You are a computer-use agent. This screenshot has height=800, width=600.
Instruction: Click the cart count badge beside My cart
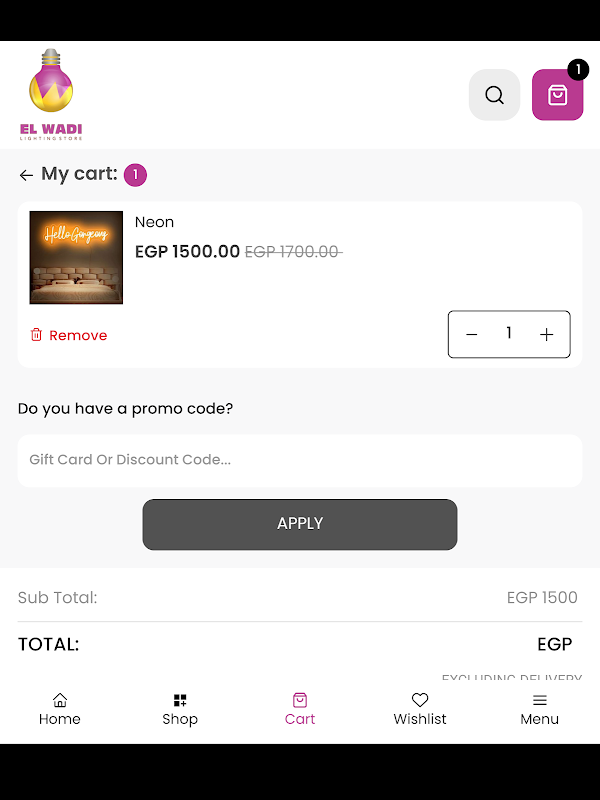(x=135, y=175)
